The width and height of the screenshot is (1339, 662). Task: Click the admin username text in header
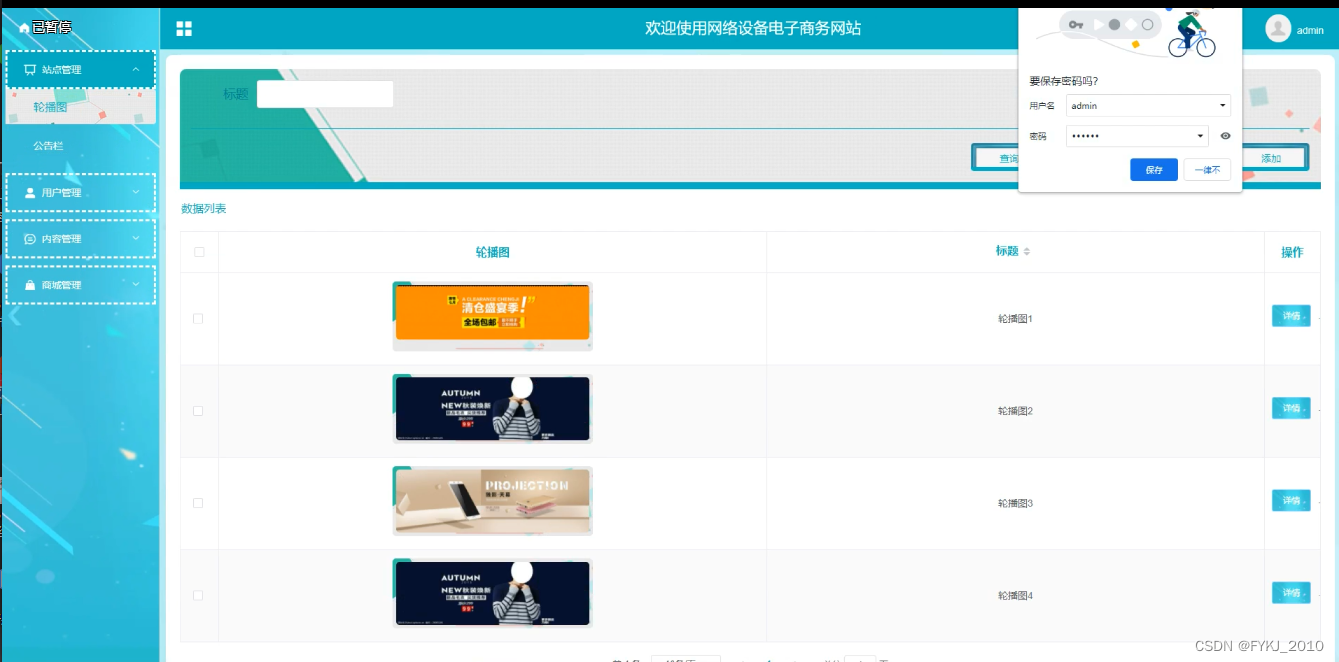[1310, 30]
